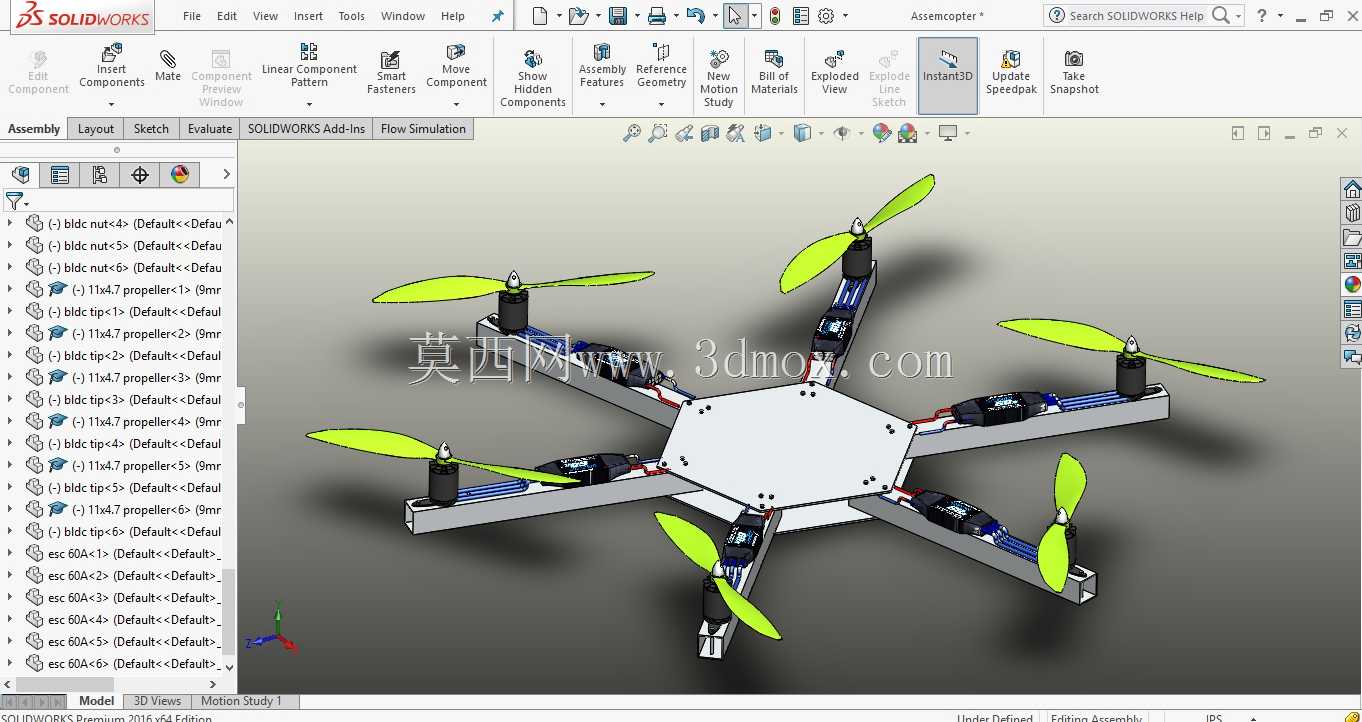The height and width of the screenshot is (722, 1362).
Task: Save the assembly with the disk icon
Action: (617, 16)
